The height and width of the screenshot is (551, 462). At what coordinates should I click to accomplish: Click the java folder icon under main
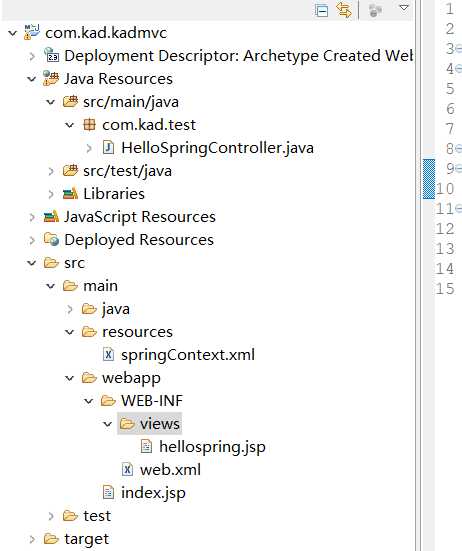click(x=89, y=309)
